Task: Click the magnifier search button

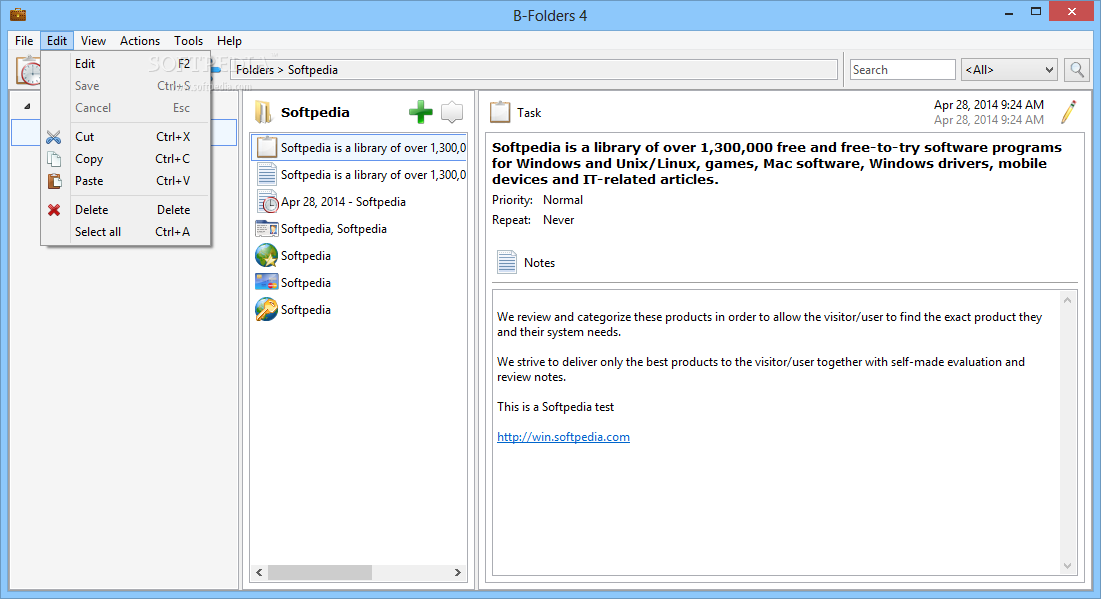Action: point(1076,70)
